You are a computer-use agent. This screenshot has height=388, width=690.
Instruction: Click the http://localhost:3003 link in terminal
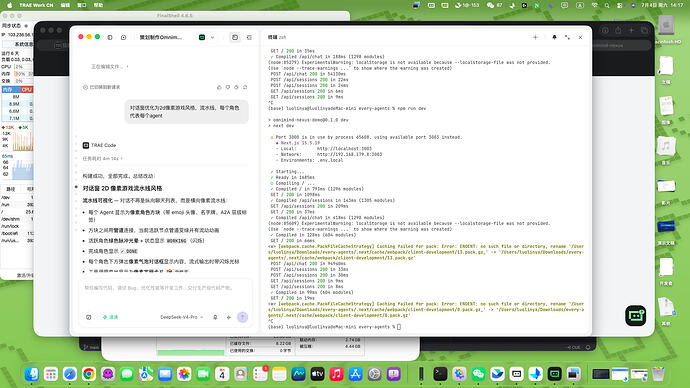click(344, 149)
